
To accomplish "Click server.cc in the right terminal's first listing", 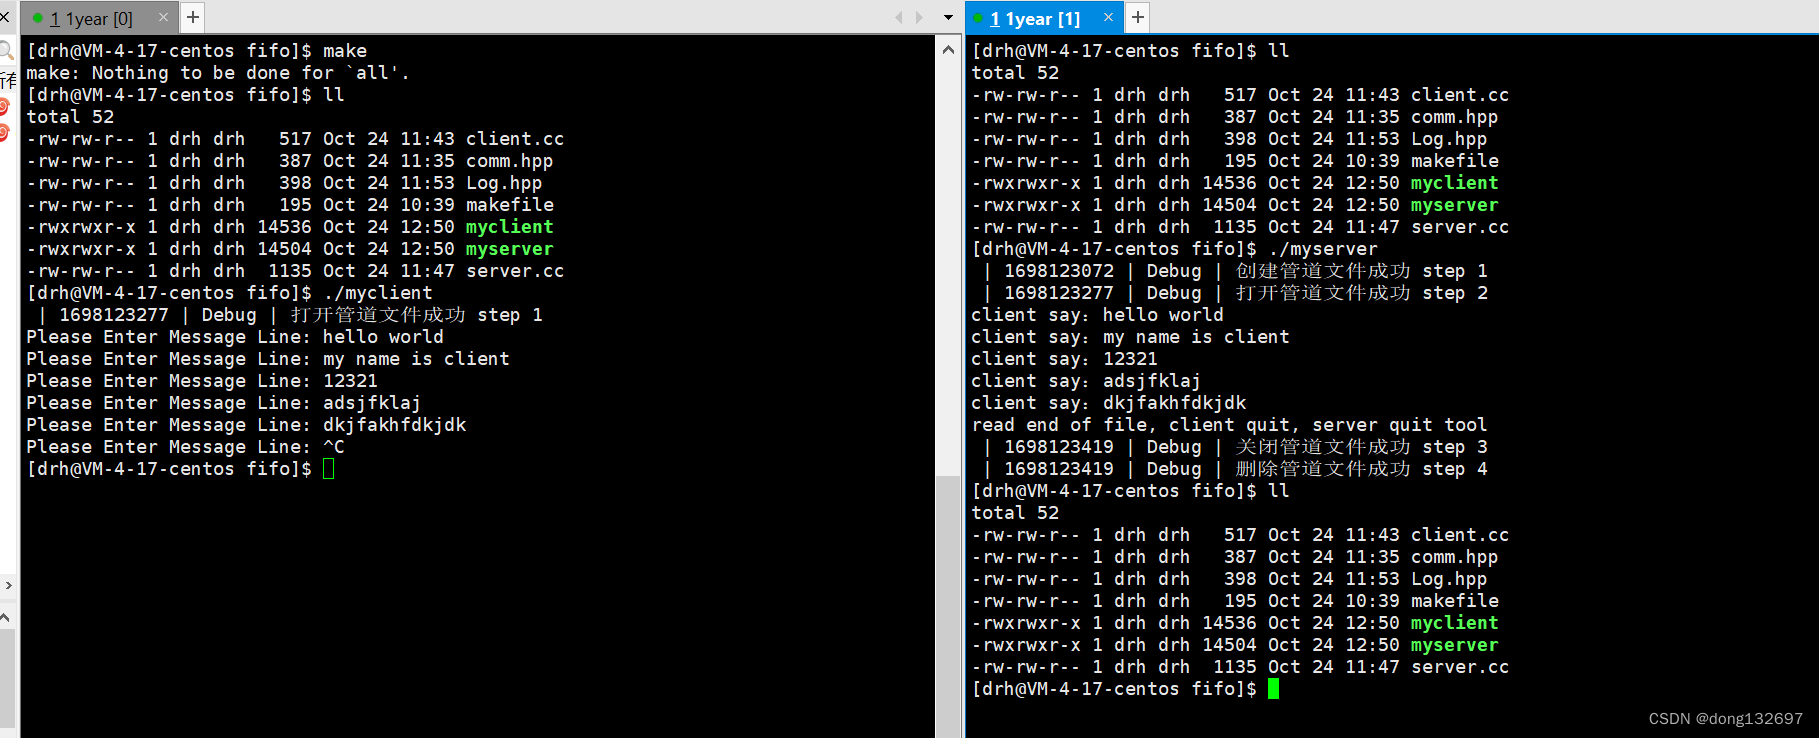I will click(x=1460, y=227).
